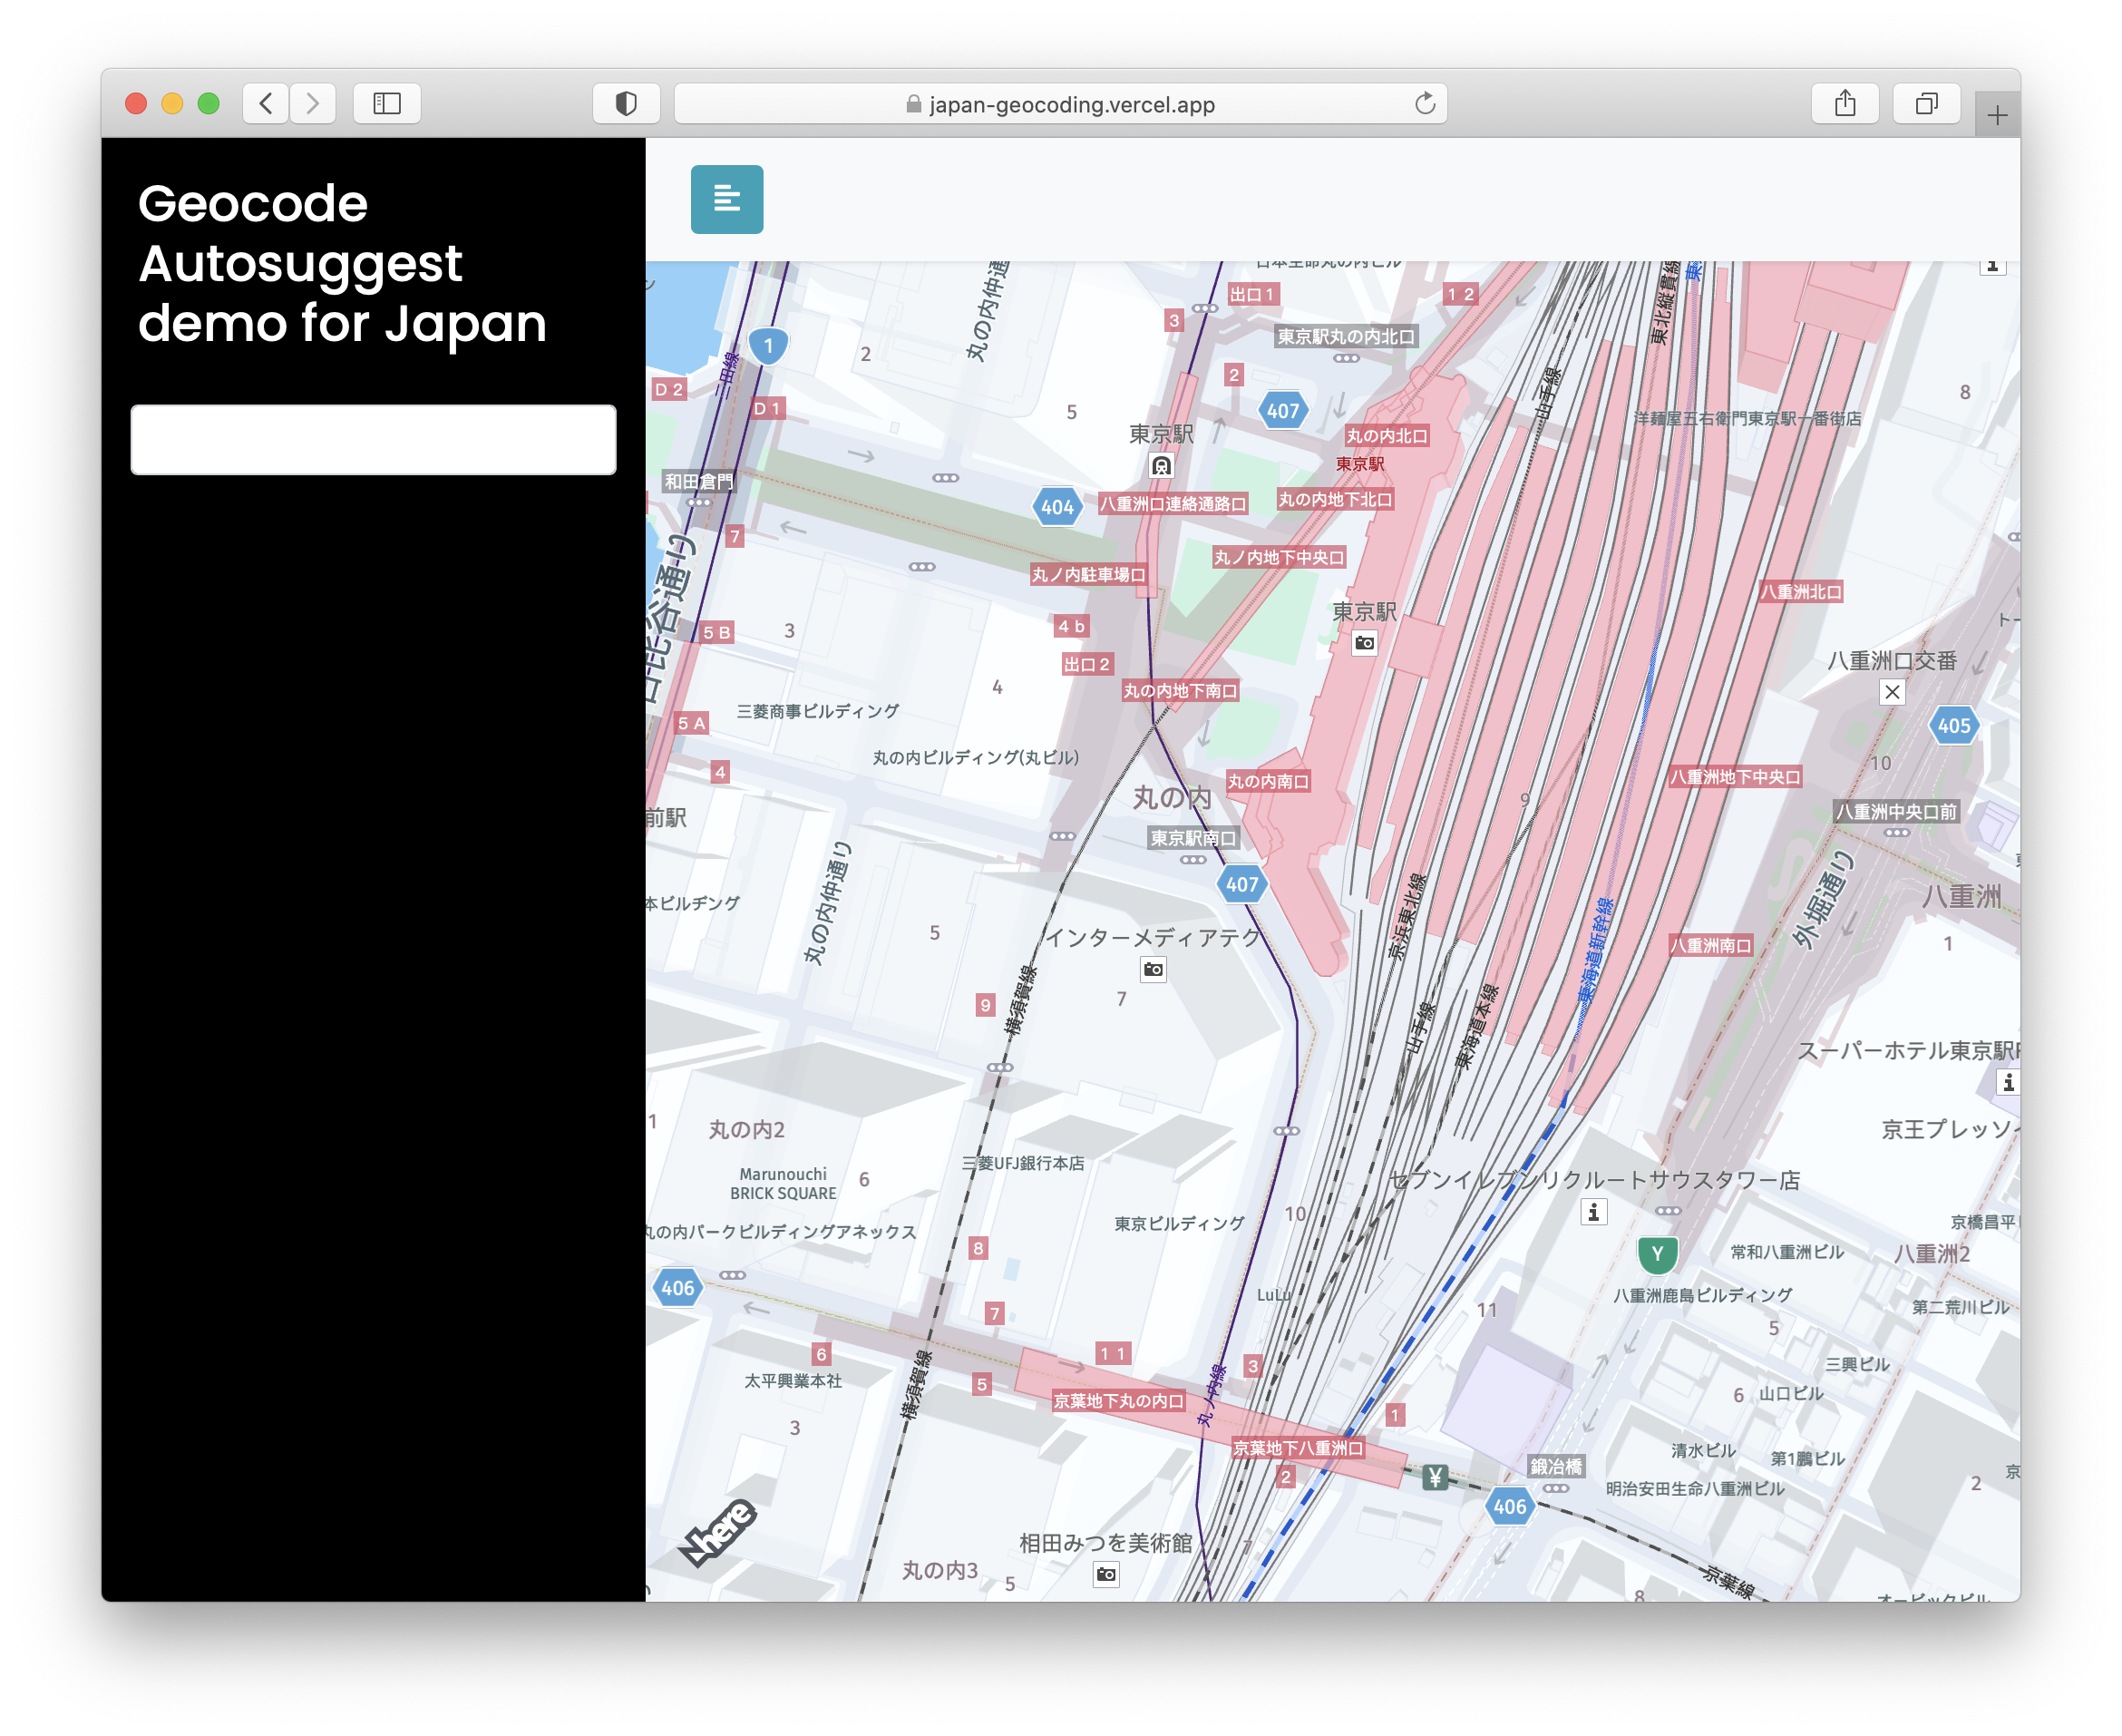The width and height of the screenshot is (2122, 1736).
Task: Click the インターメディアテク camera marker
Action: [x=1153, y=969]
